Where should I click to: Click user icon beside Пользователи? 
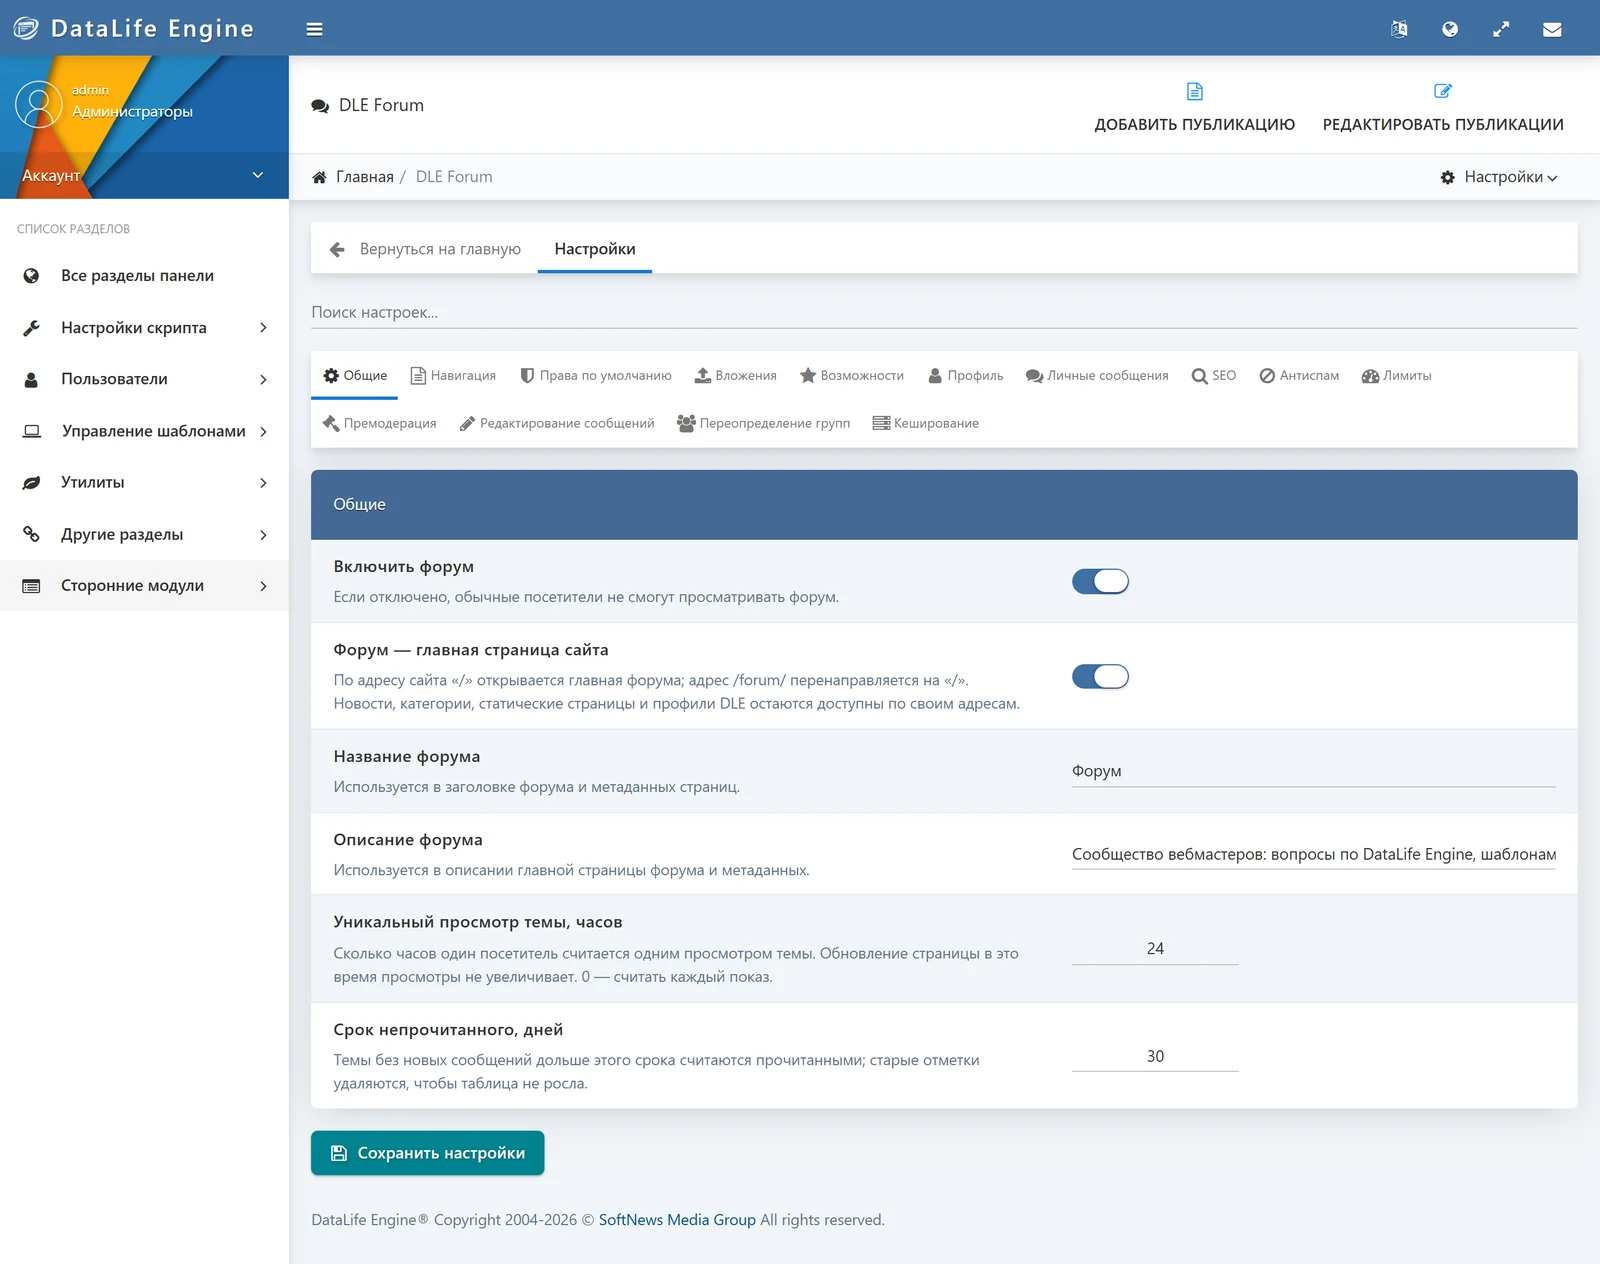click(x=31, y=380)
